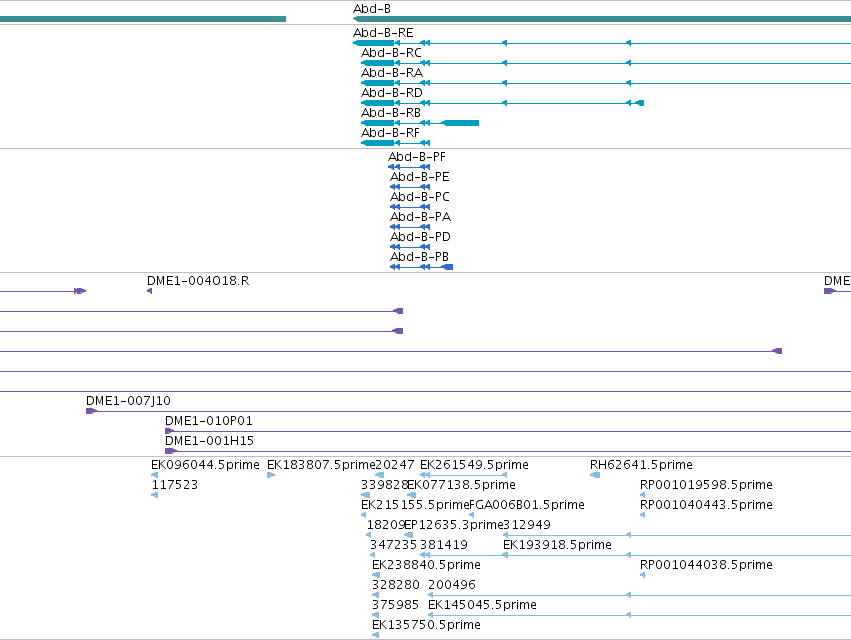Click the Abd-B gene label
The width and height of the screenshot is (851, 640).
[x=372, y=9]
